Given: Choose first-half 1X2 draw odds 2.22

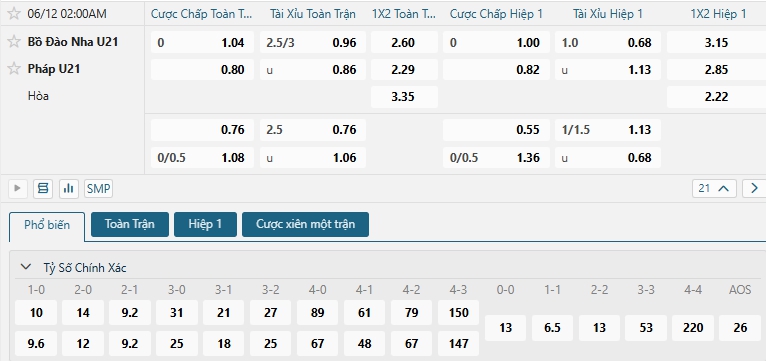Looking at the screenshot, I should 716,97.
